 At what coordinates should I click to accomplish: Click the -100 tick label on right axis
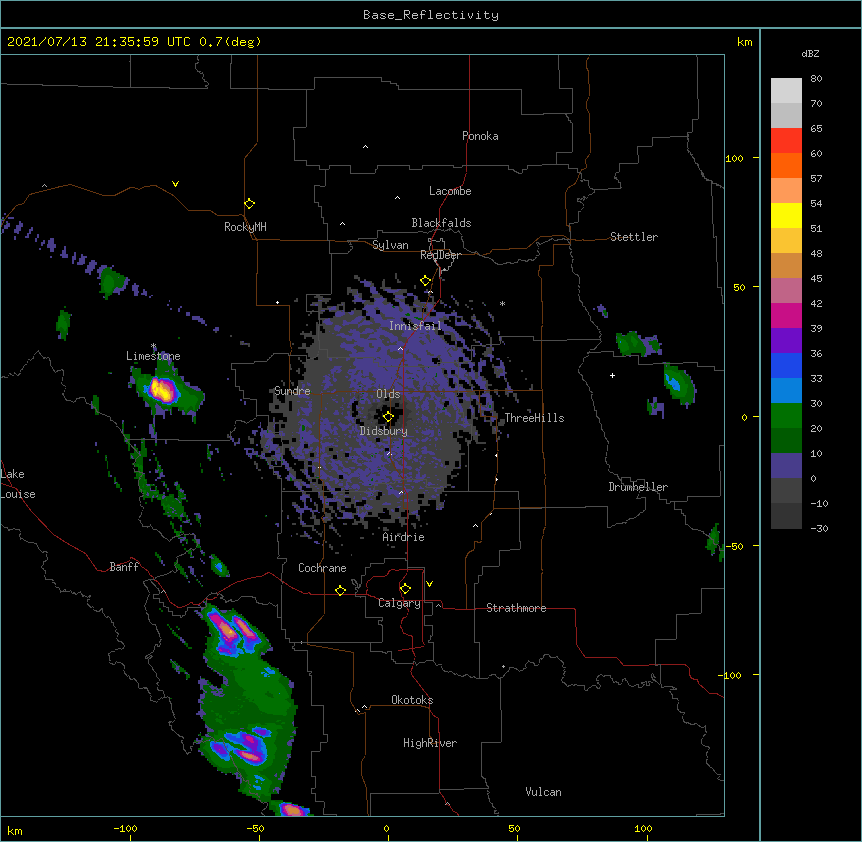[x=731, y=675]
